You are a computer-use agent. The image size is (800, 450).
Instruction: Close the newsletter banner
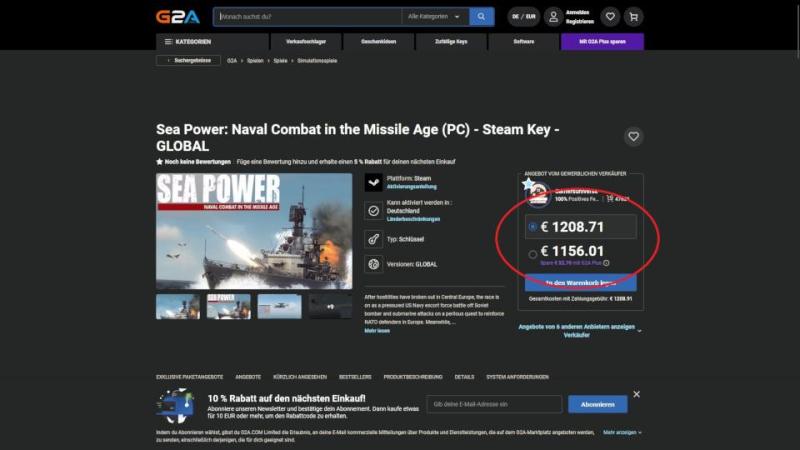(636, 394)
